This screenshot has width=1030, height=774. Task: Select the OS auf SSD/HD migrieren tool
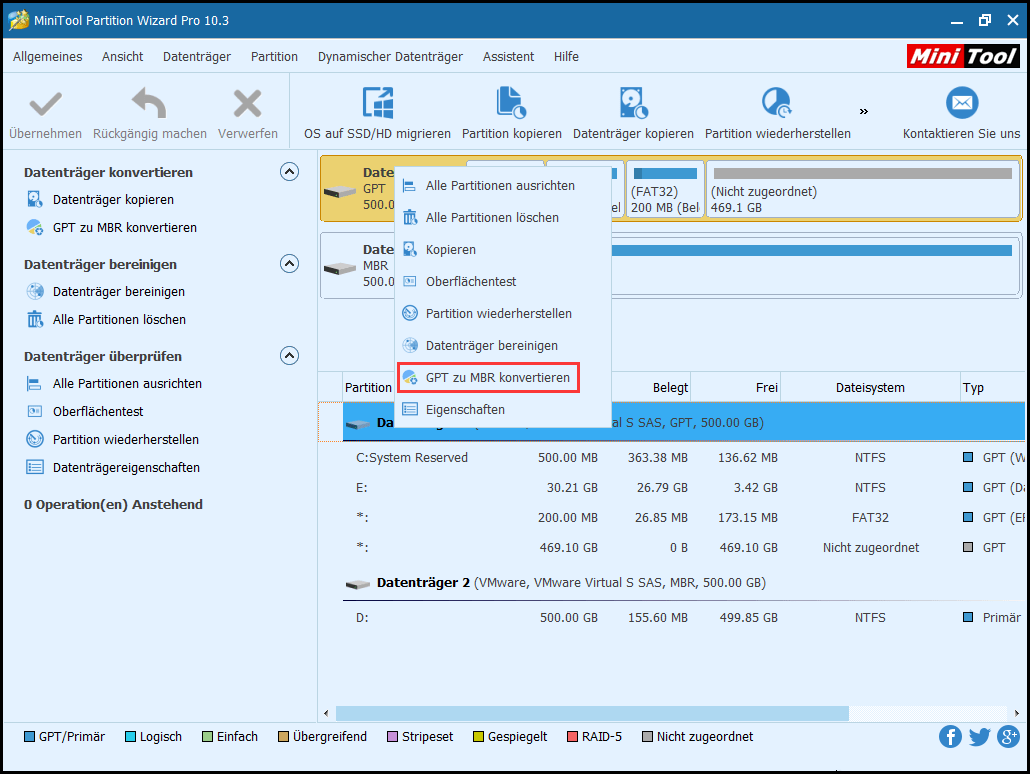[377, 110]
